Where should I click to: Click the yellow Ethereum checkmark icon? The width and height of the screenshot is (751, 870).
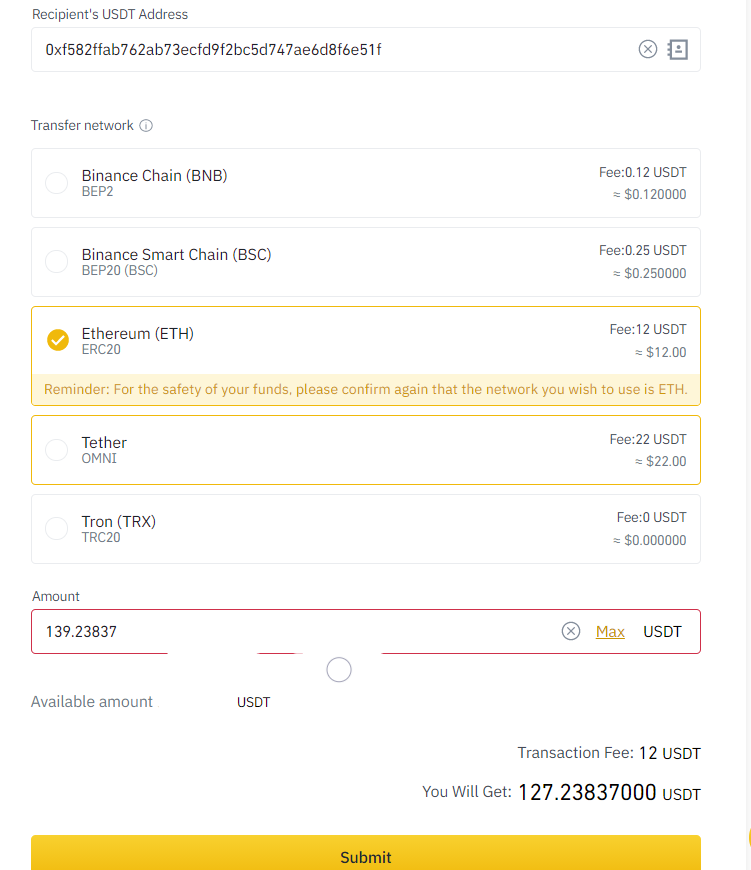click(58, 340)
